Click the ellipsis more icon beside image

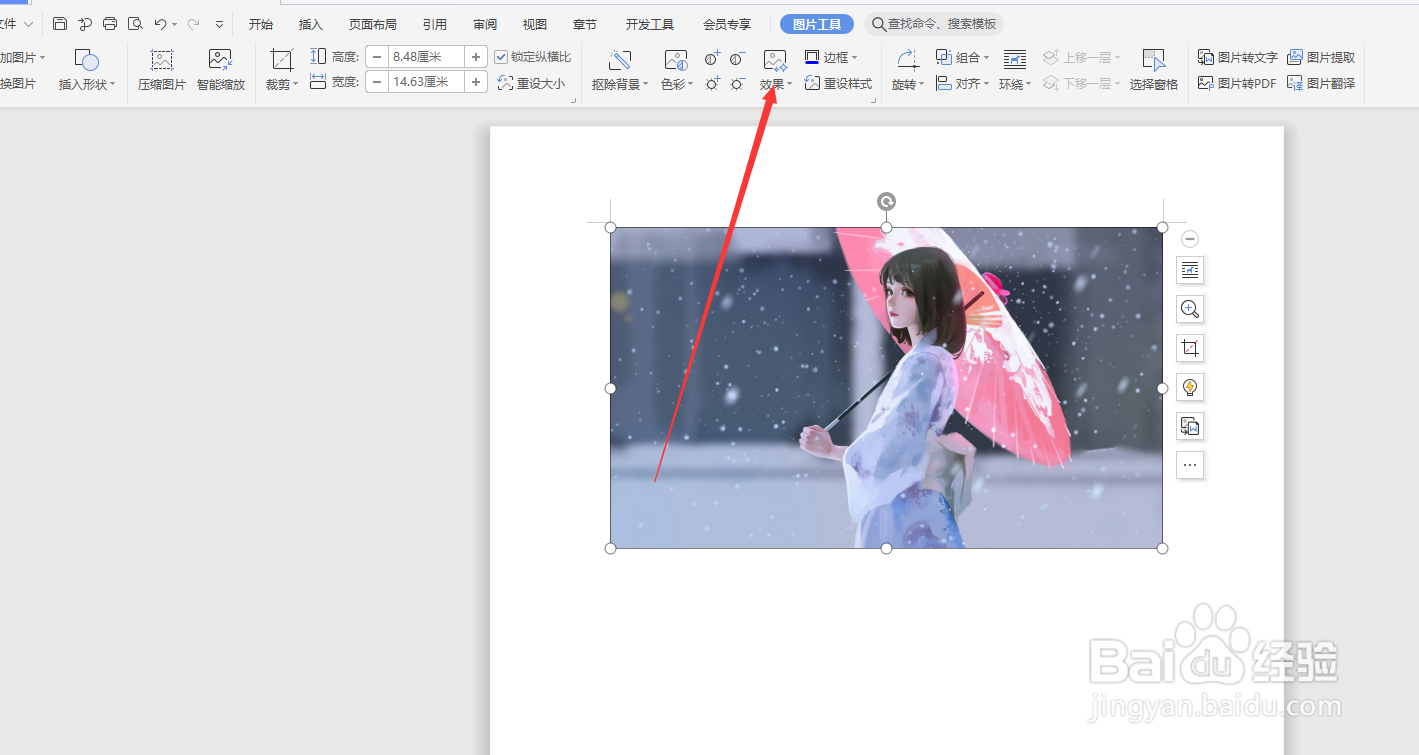coord(1190,465)
